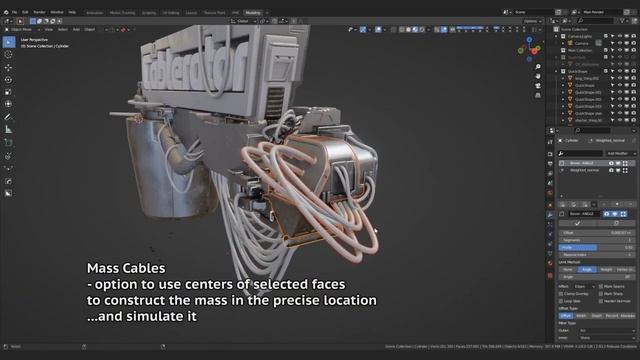Click the outliner search field
Image resolution: width=640 pixels, height=360 pixels.
pyautogui.click(x=595, y=20)
